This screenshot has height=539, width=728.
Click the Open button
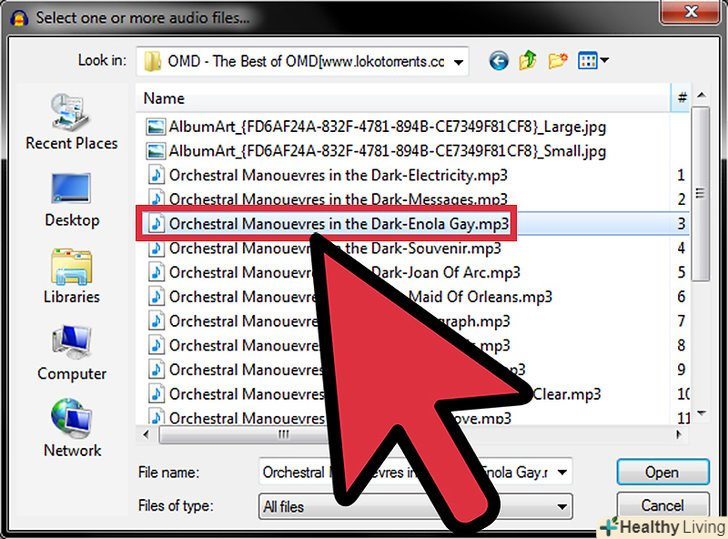pos(663,472)
